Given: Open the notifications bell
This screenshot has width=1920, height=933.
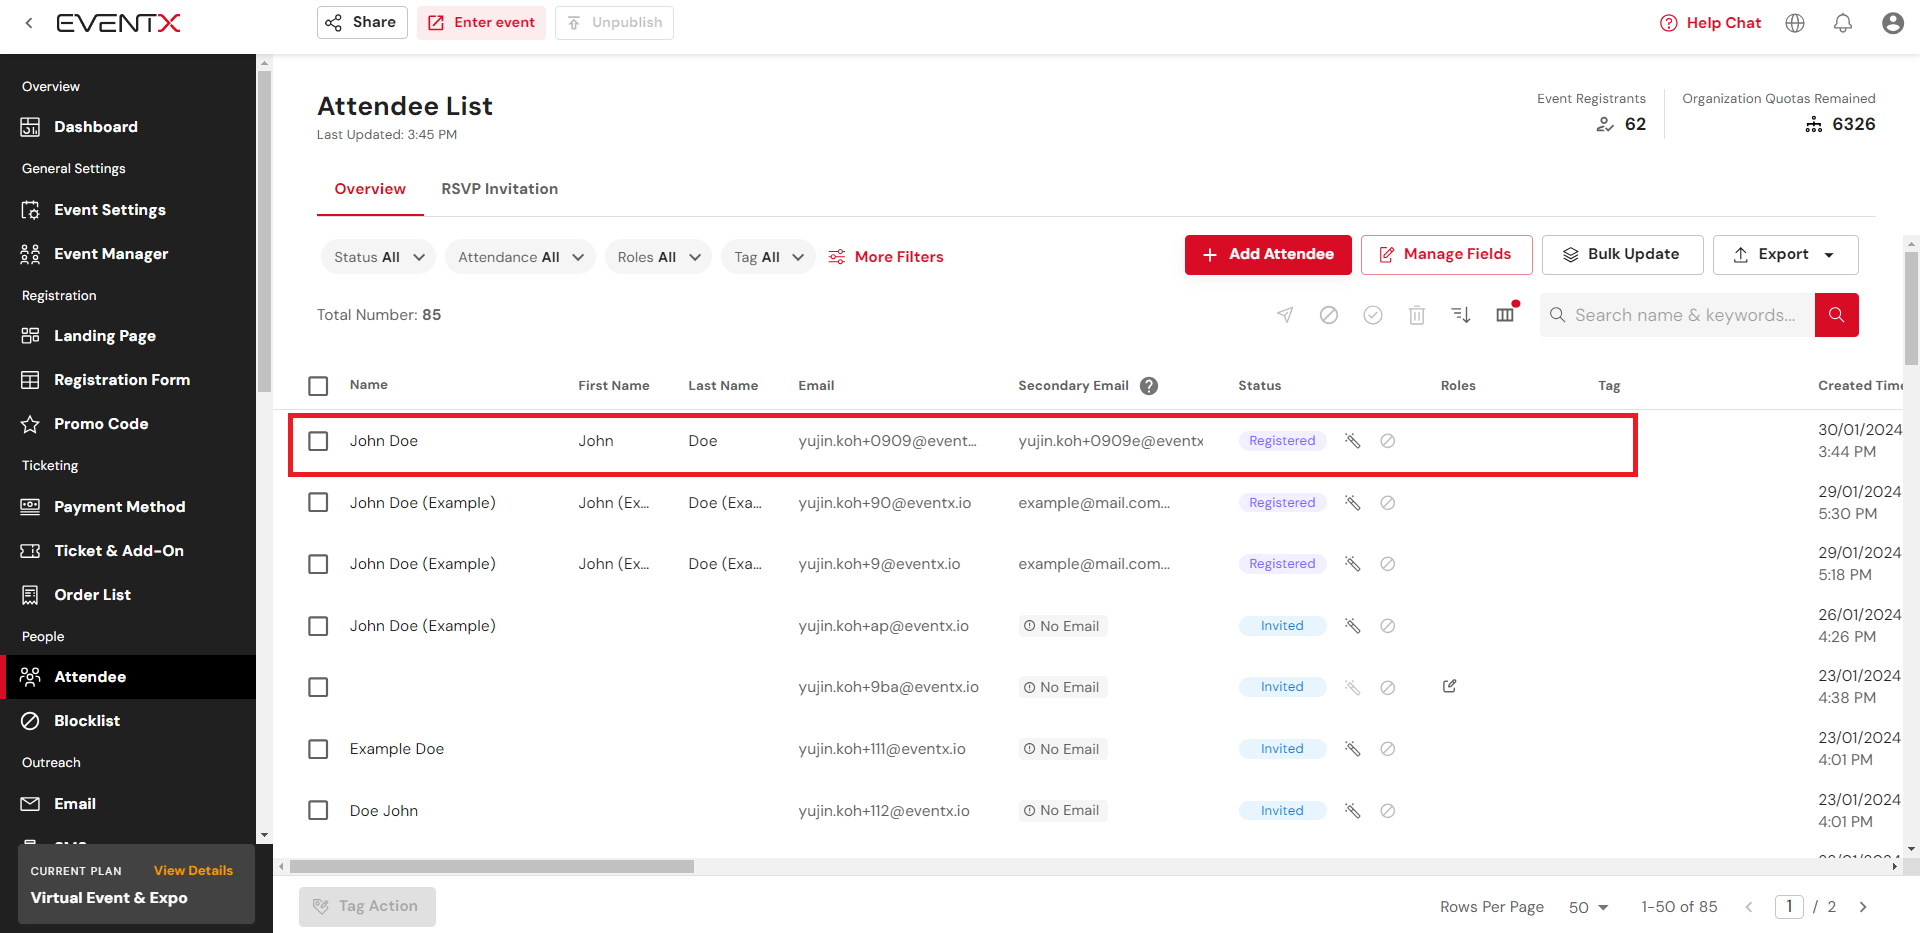Looking at the screenshot, I should pos(1843,23).
